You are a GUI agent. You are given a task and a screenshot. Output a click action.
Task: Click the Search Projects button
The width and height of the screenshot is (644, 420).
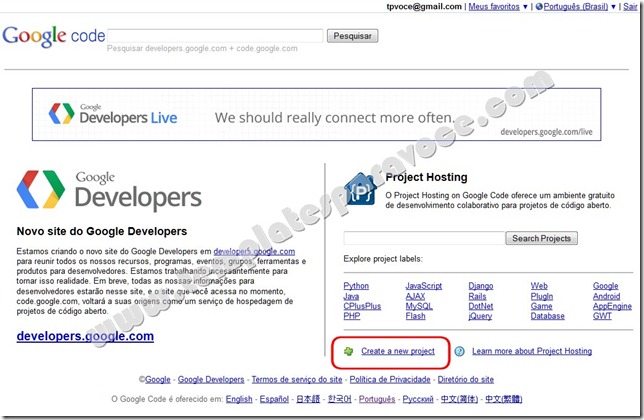[541, 238]
